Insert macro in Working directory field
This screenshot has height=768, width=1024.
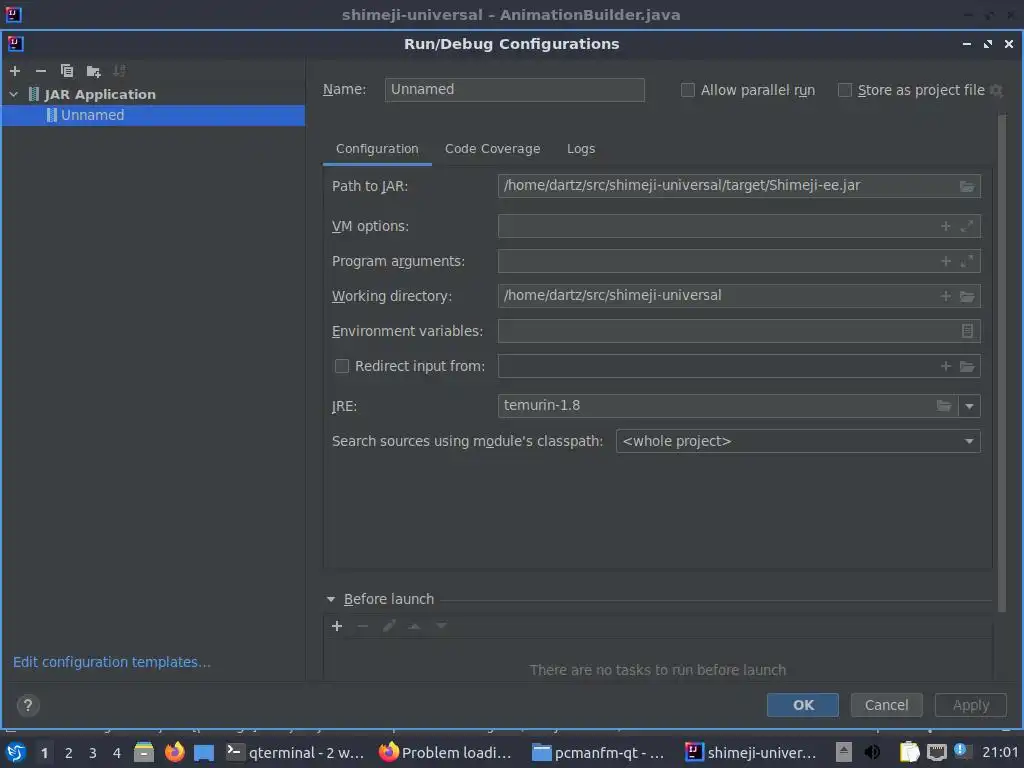click(946, 296)
